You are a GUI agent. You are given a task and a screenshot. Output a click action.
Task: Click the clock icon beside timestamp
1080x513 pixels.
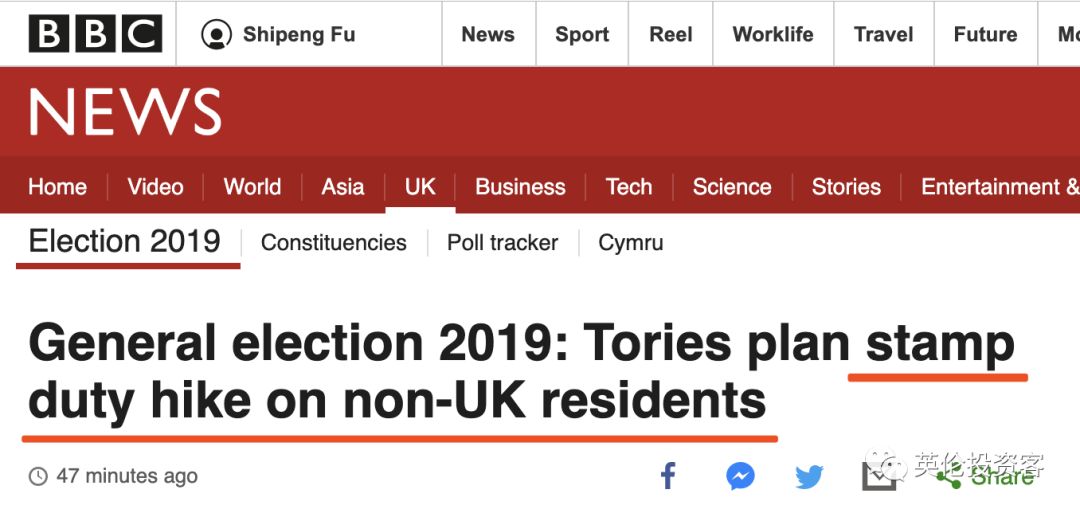(38, 477)
